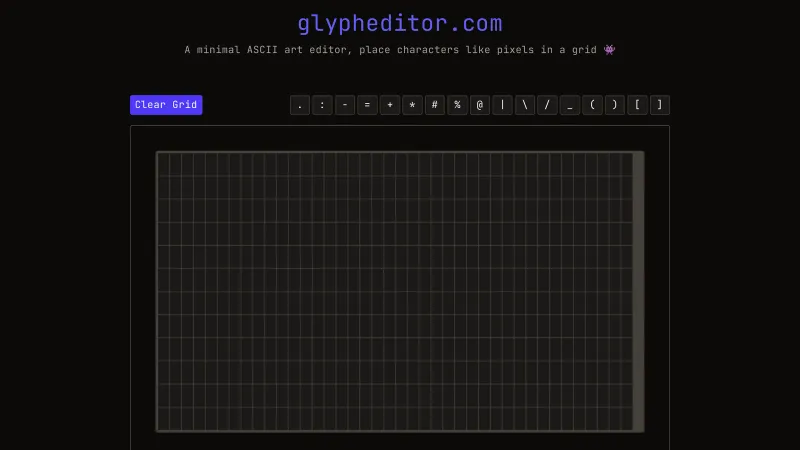This screenshot has width=800, height=450.
Task: Open the glypheditor.com title link
Action: (400, 23)
